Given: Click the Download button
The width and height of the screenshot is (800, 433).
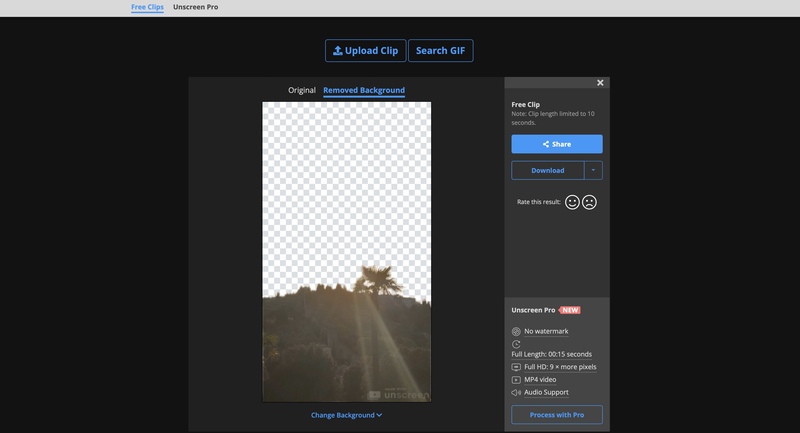Looking at the screenshot, I should (x=547, y=170).
